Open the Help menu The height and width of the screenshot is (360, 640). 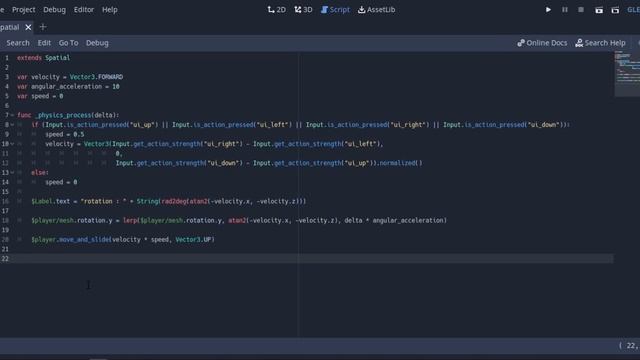tap(109, 9)
